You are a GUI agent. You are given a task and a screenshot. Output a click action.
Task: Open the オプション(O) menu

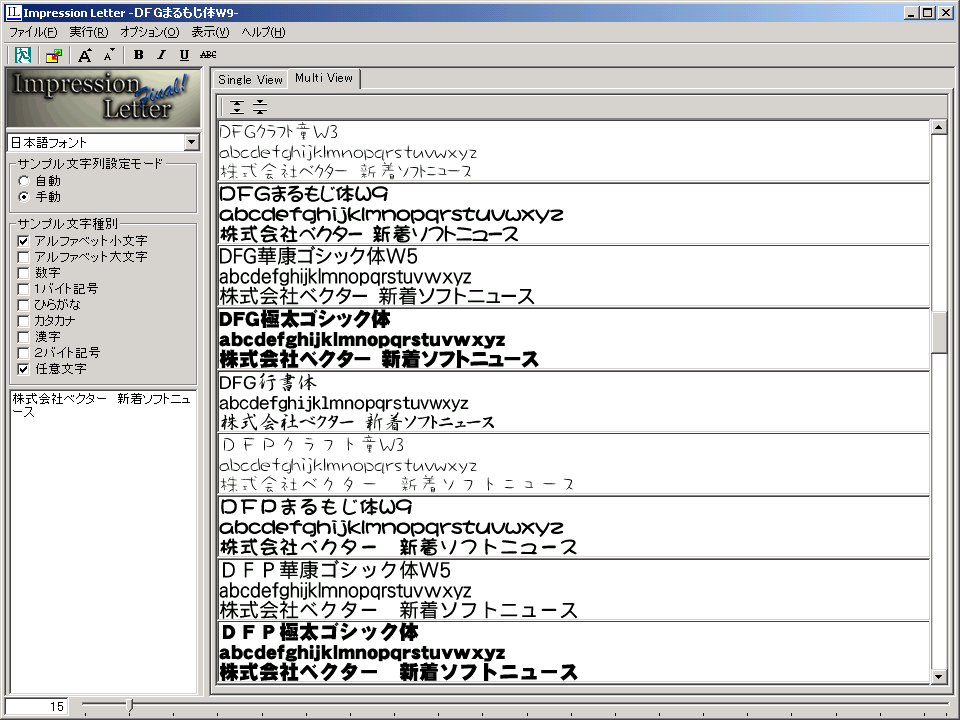[x=149, y=32]
